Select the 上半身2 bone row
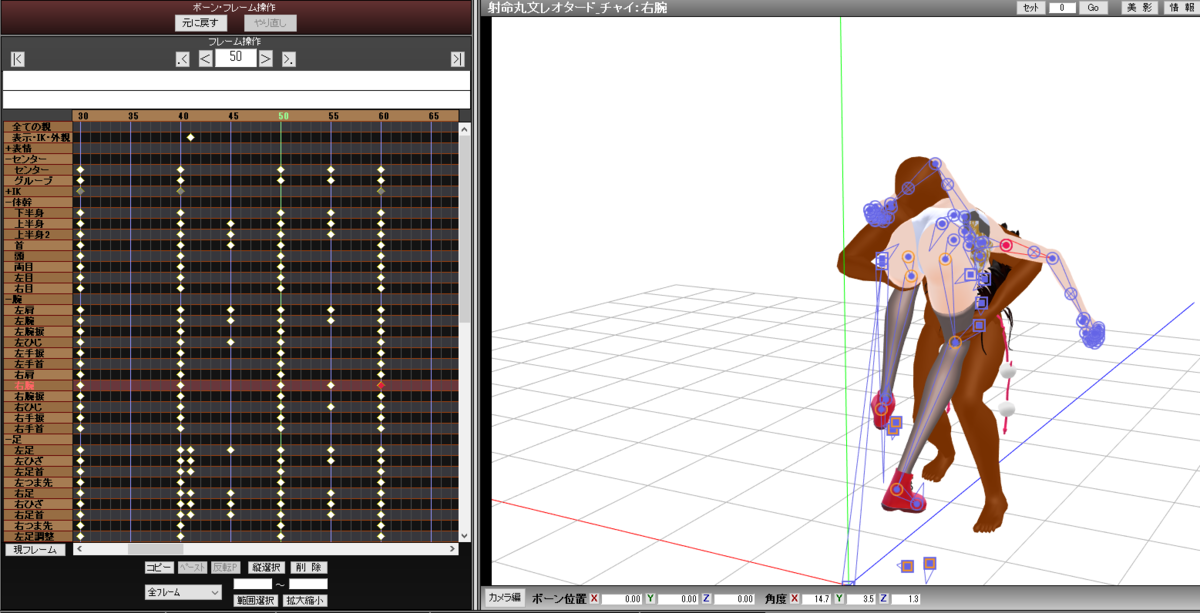 click(37, 234)
